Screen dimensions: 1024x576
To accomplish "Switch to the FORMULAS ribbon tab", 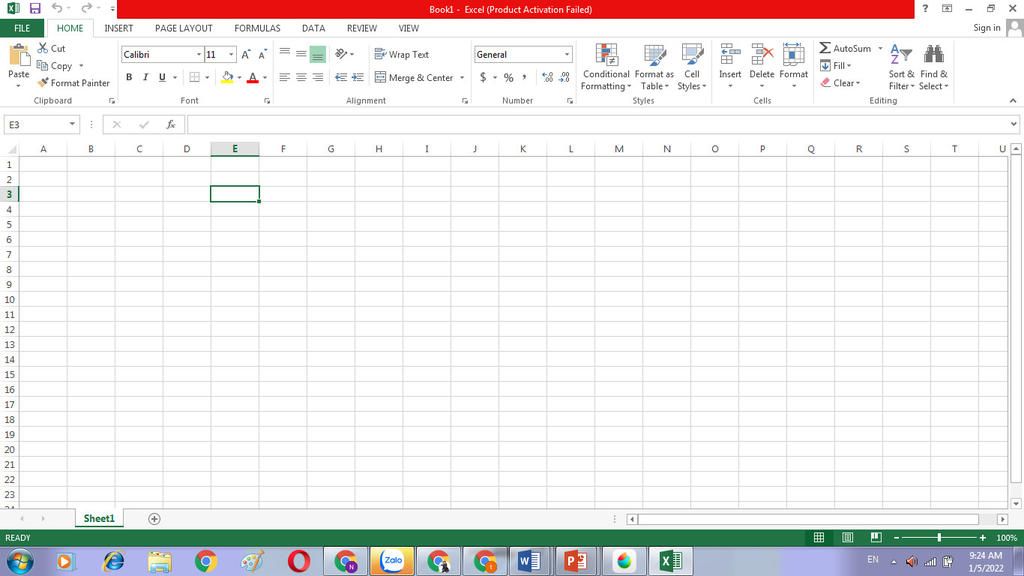I will click(257, 28).
